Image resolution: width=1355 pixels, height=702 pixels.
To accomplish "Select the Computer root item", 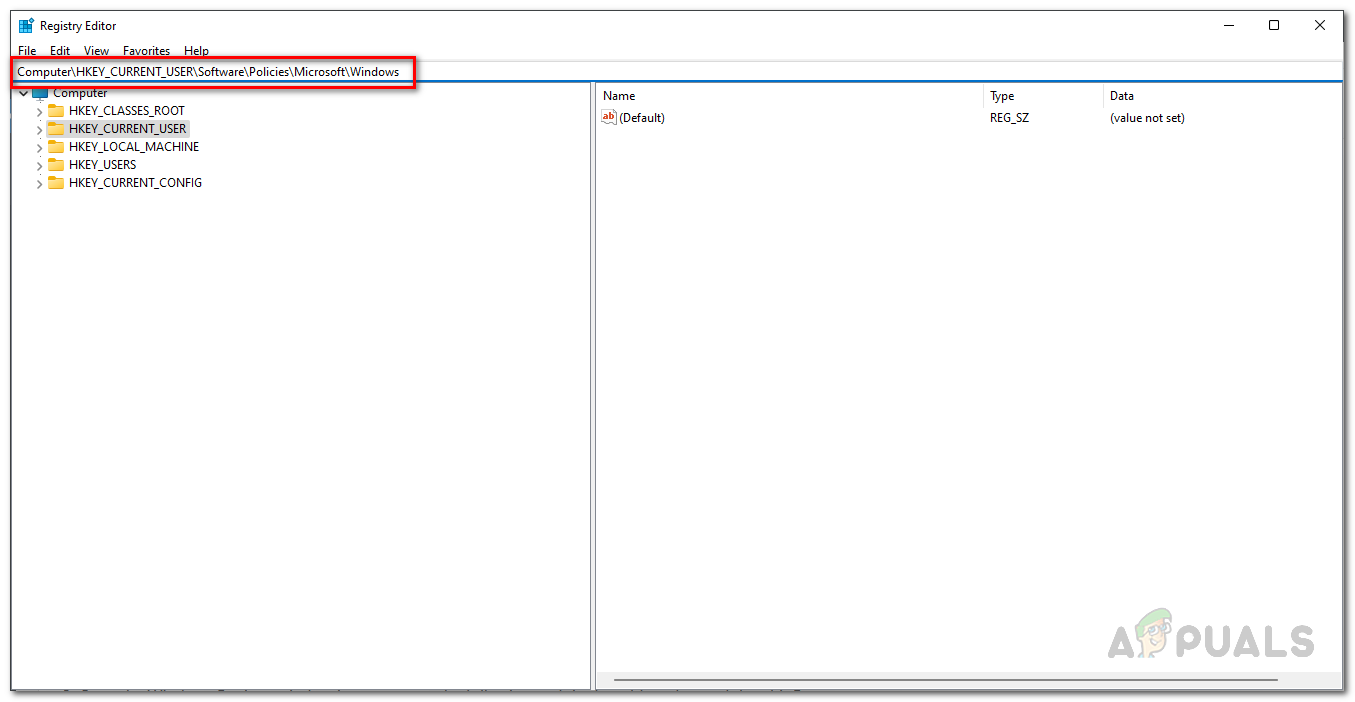I will tap(80, 93).
